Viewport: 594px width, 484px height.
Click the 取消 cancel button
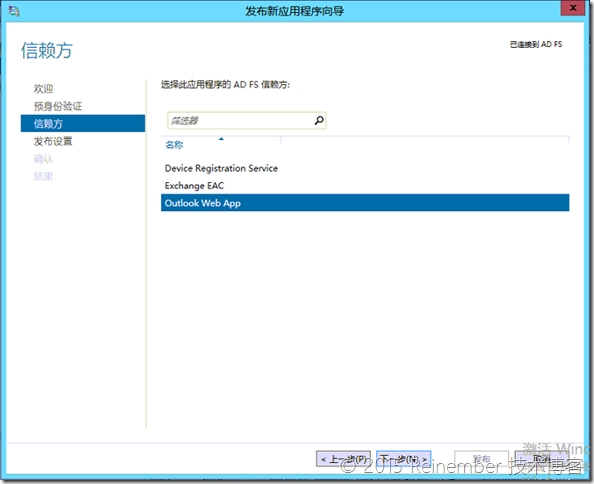click(542, 459)
